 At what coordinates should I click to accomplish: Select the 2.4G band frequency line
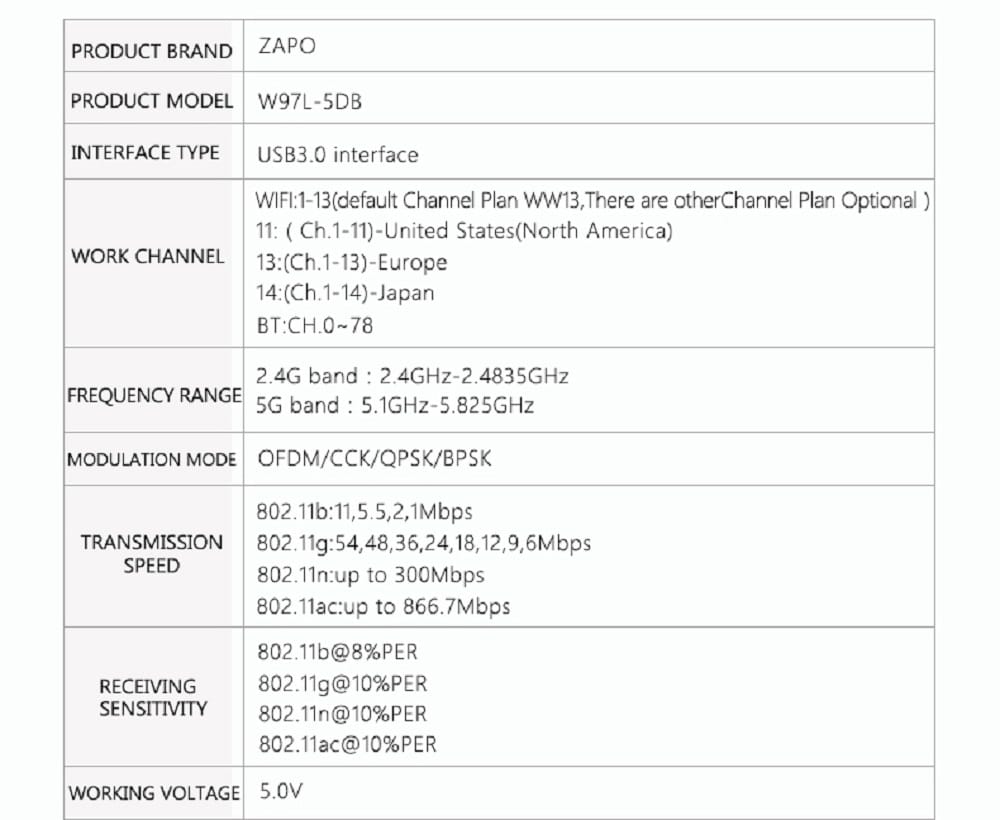point(412,376)
